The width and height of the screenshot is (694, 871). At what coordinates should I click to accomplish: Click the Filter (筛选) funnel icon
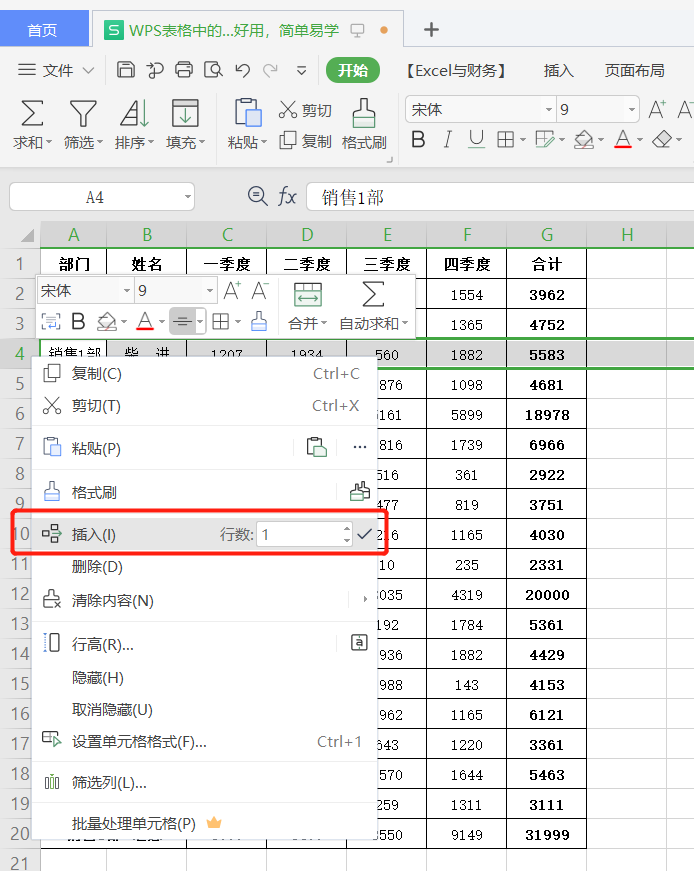point(83,113)
